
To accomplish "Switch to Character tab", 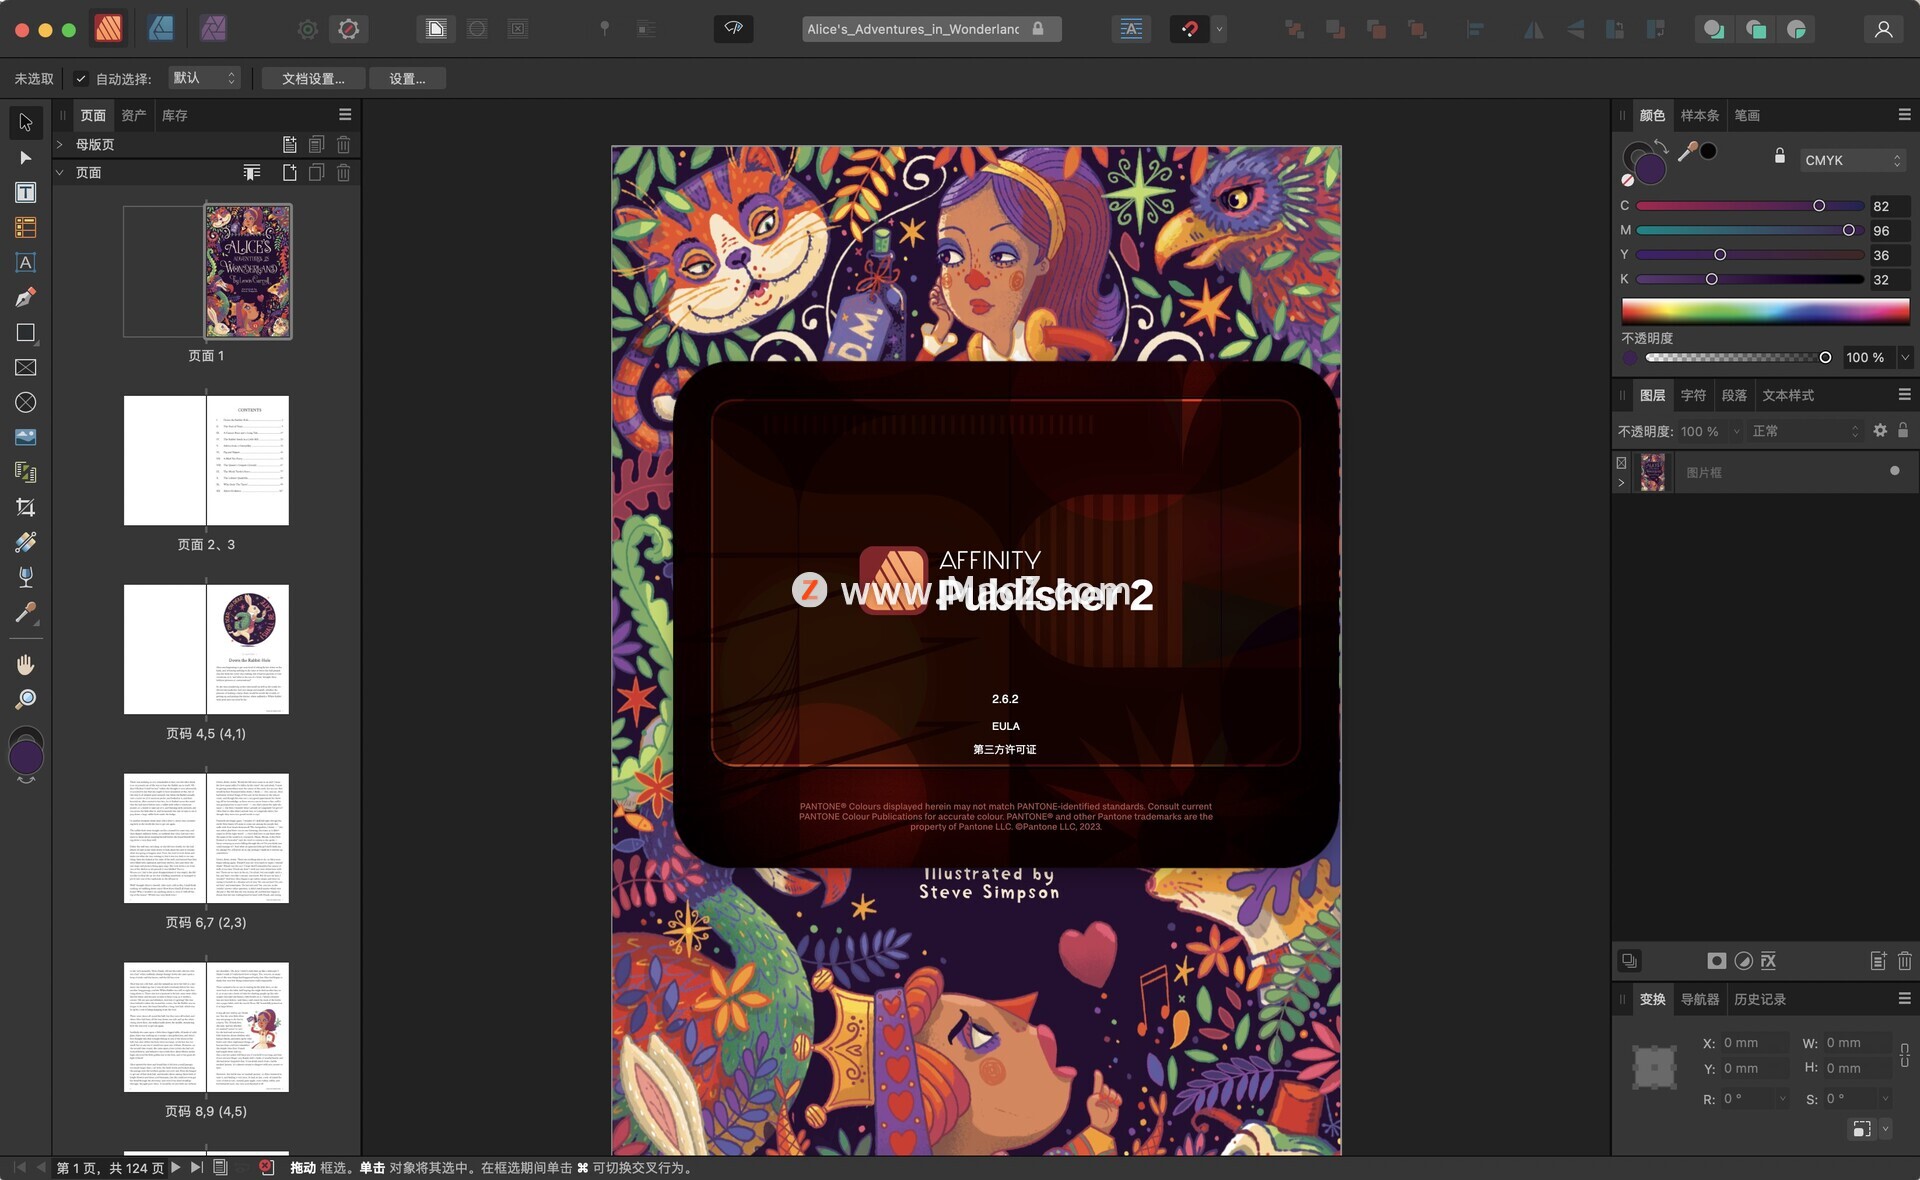I will [1693, 395].
